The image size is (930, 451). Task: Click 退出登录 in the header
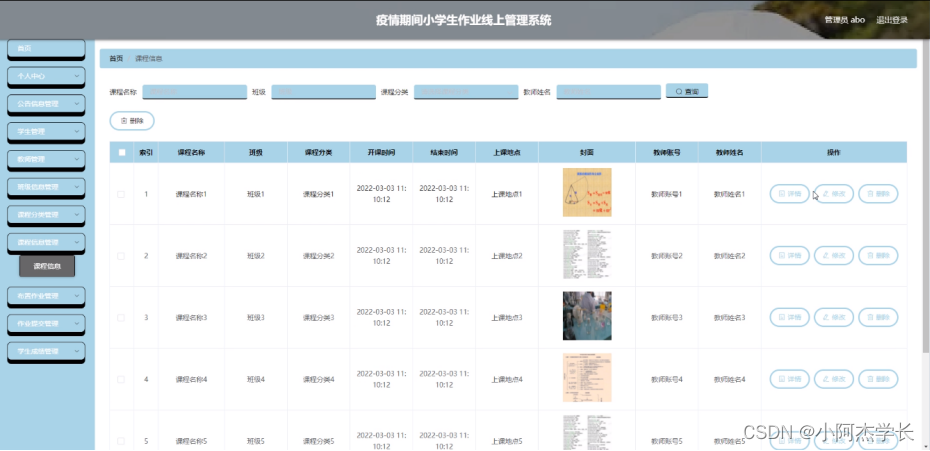click(x=892, y=20)
